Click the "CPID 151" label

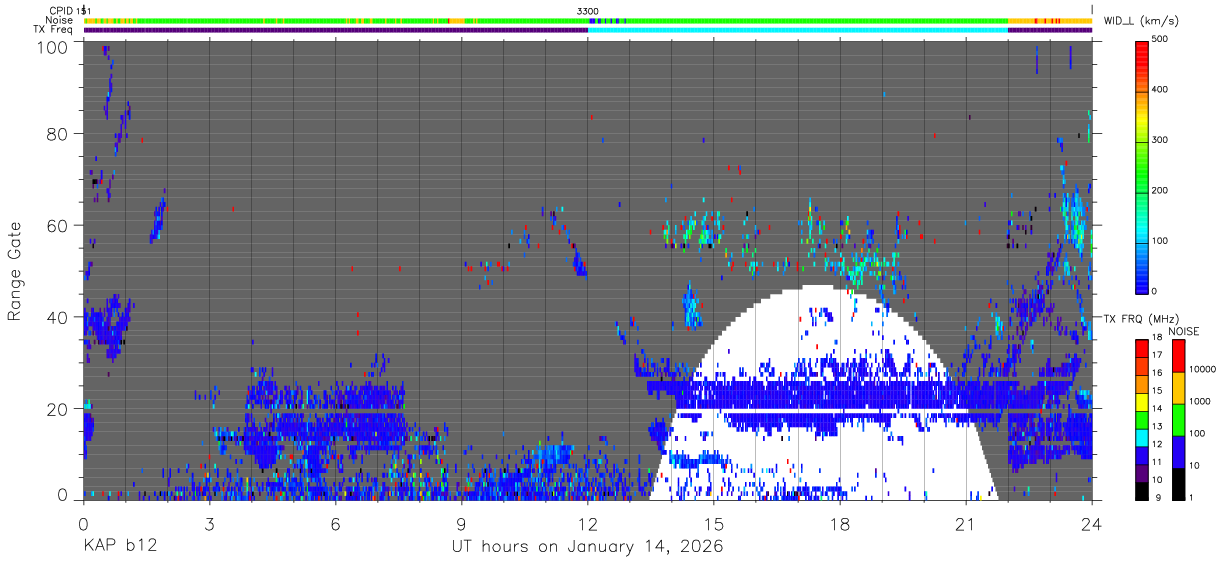point(70,11)
